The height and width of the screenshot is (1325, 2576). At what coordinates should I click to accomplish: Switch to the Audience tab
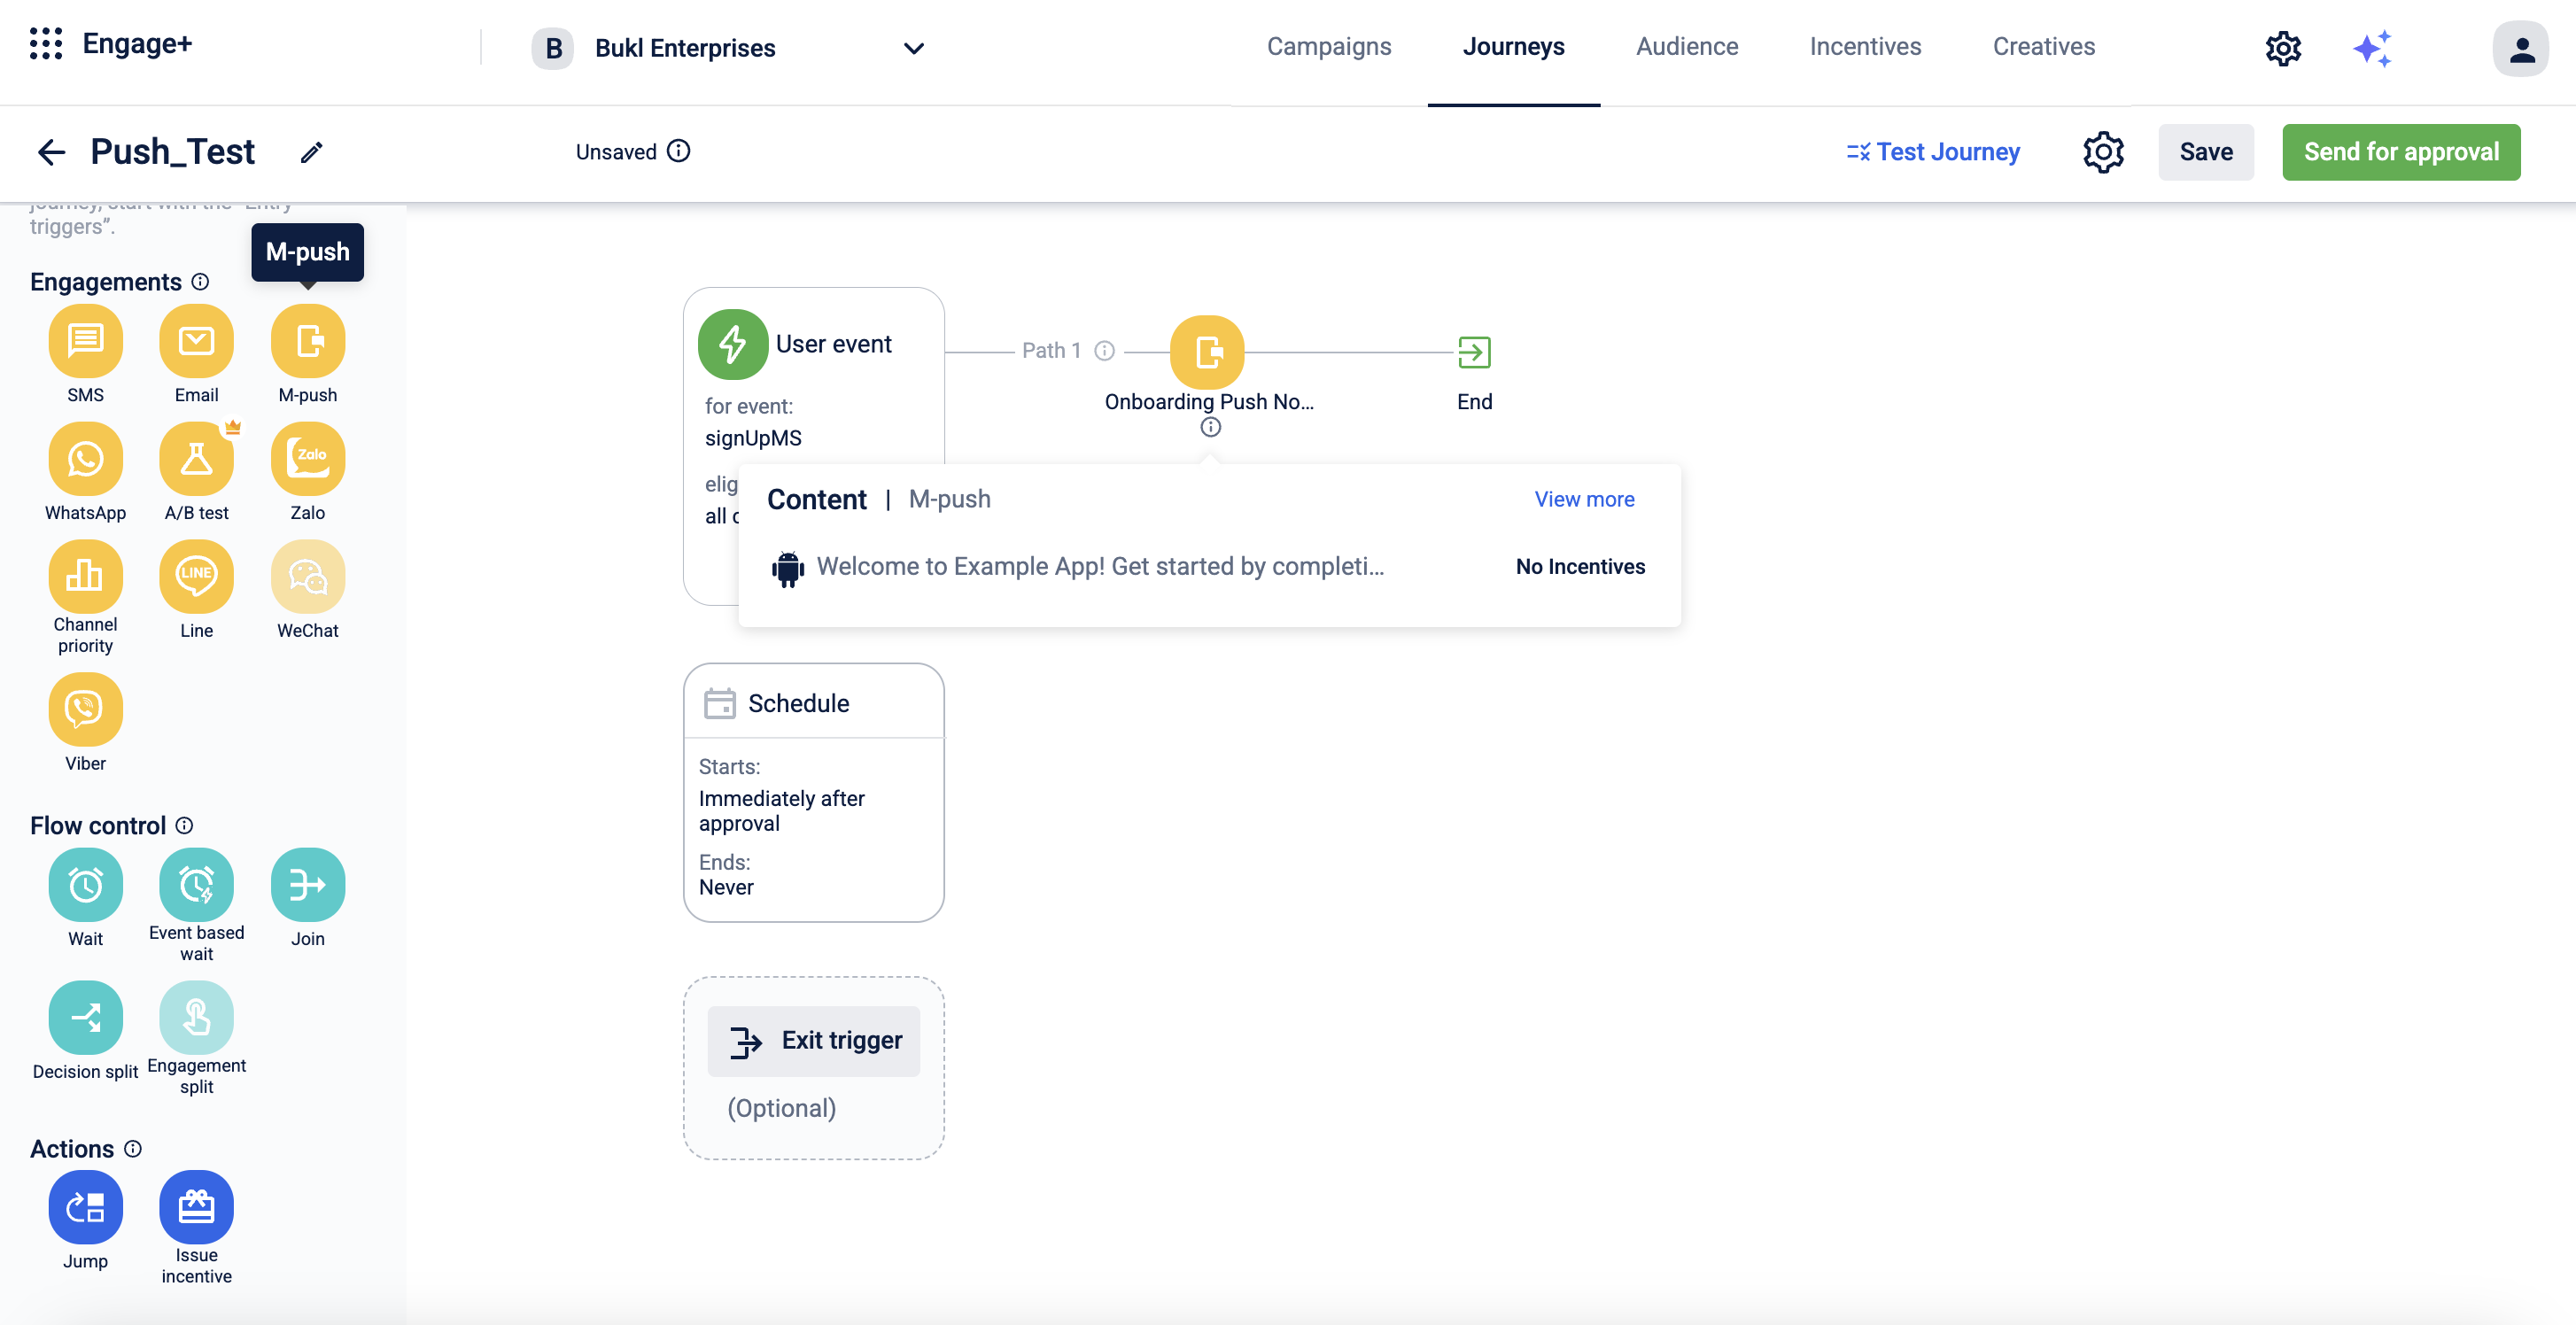[x=1686, y=47]
